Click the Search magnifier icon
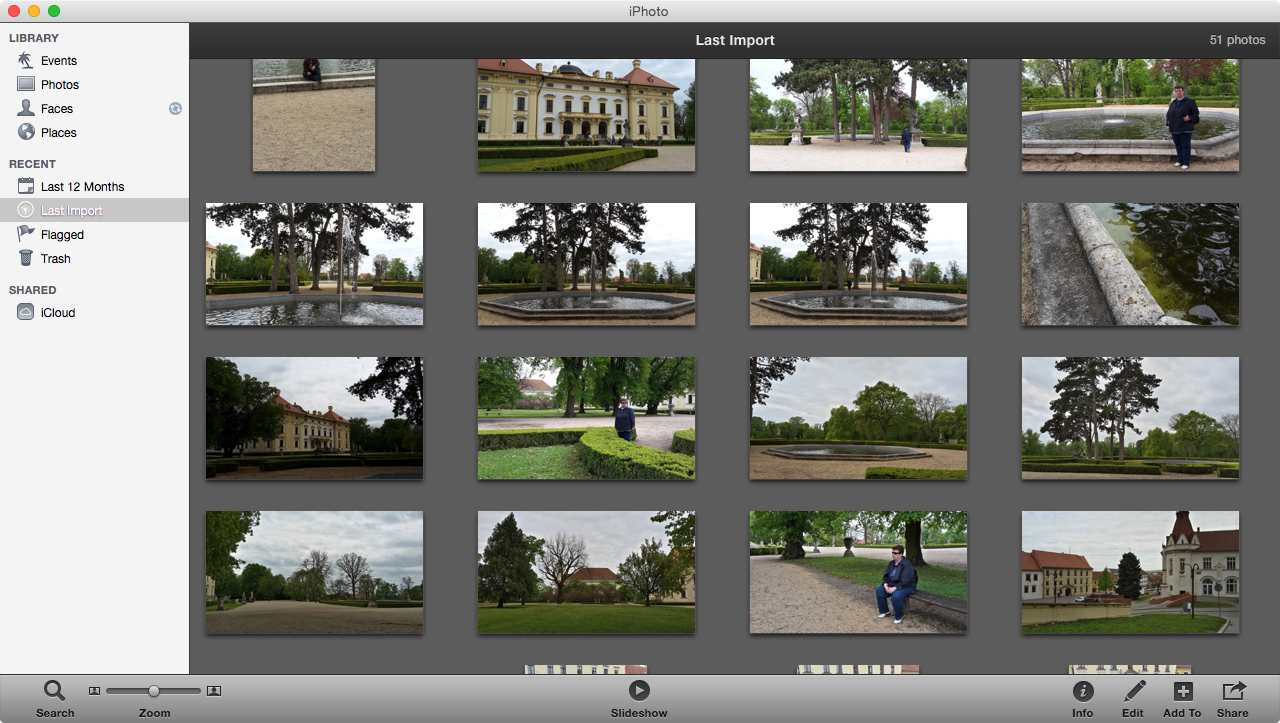 point(54,690)
